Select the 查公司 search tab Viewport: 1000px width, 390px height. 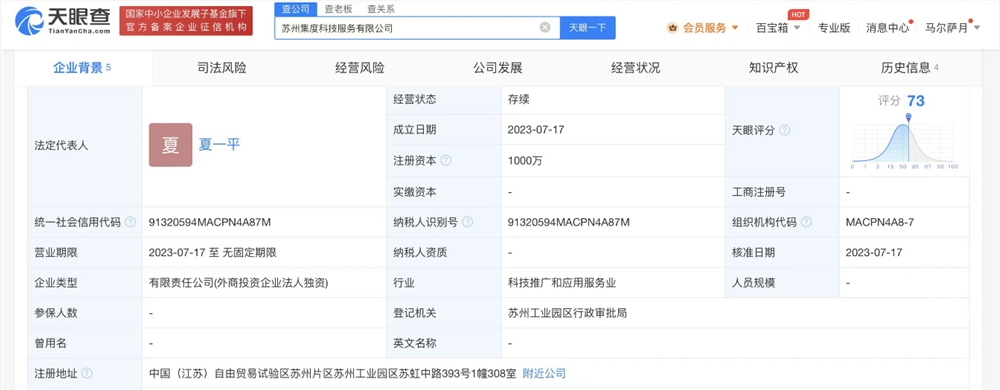(295, 9)
